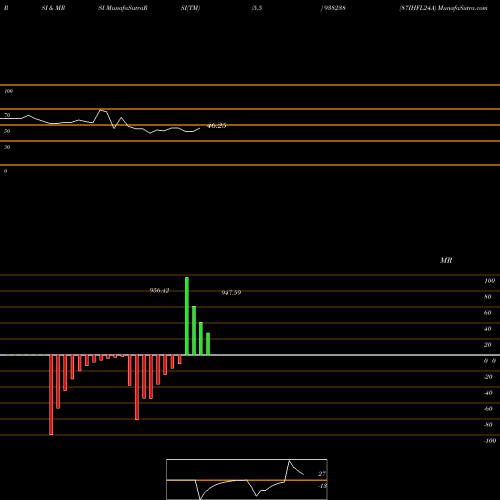Click the RSI line peak near 70
Viewport: 500px width, 500px height.
click(101, 110)
